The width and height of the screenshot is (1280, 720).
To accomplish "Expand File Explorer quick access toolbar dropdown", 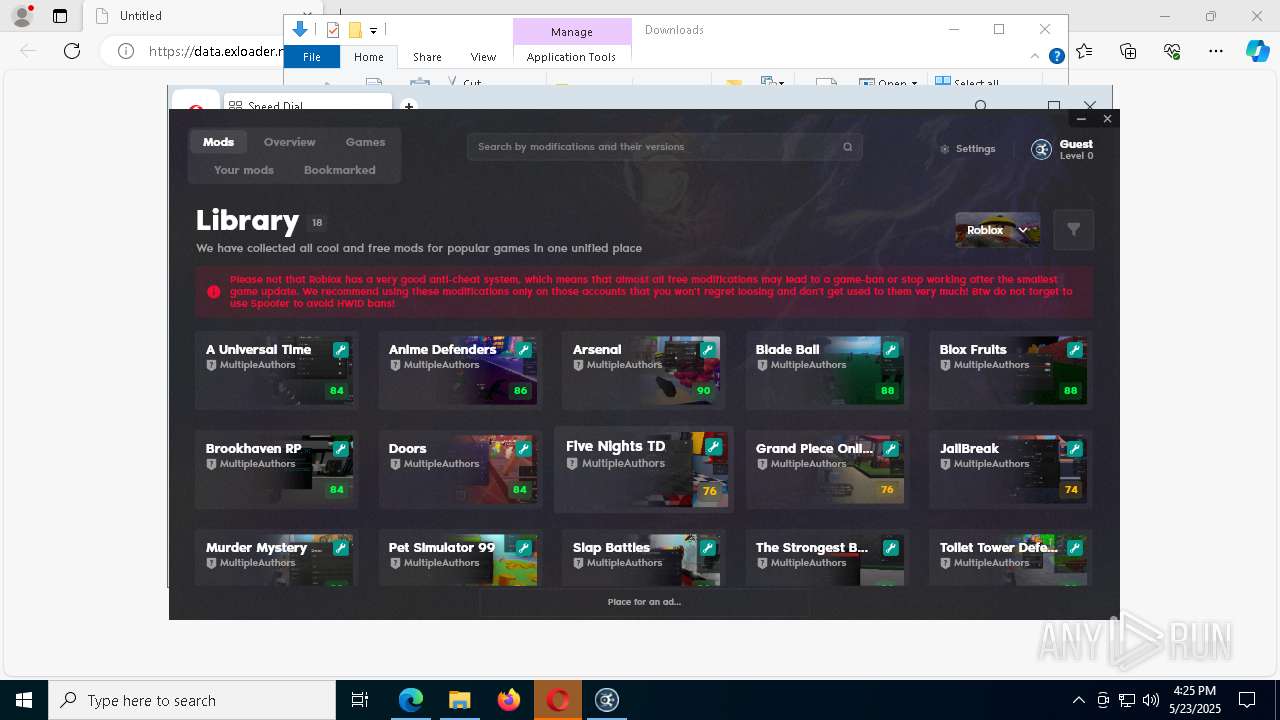I will (373, 31).
